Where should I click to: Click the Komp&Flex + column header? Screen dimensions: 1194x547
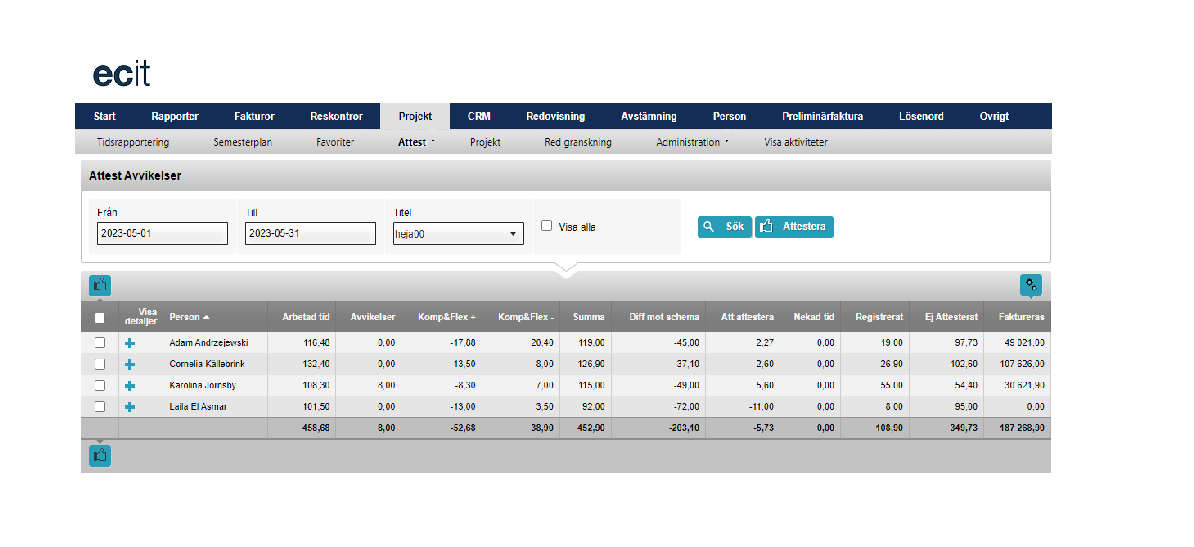(x=447, y=317)
